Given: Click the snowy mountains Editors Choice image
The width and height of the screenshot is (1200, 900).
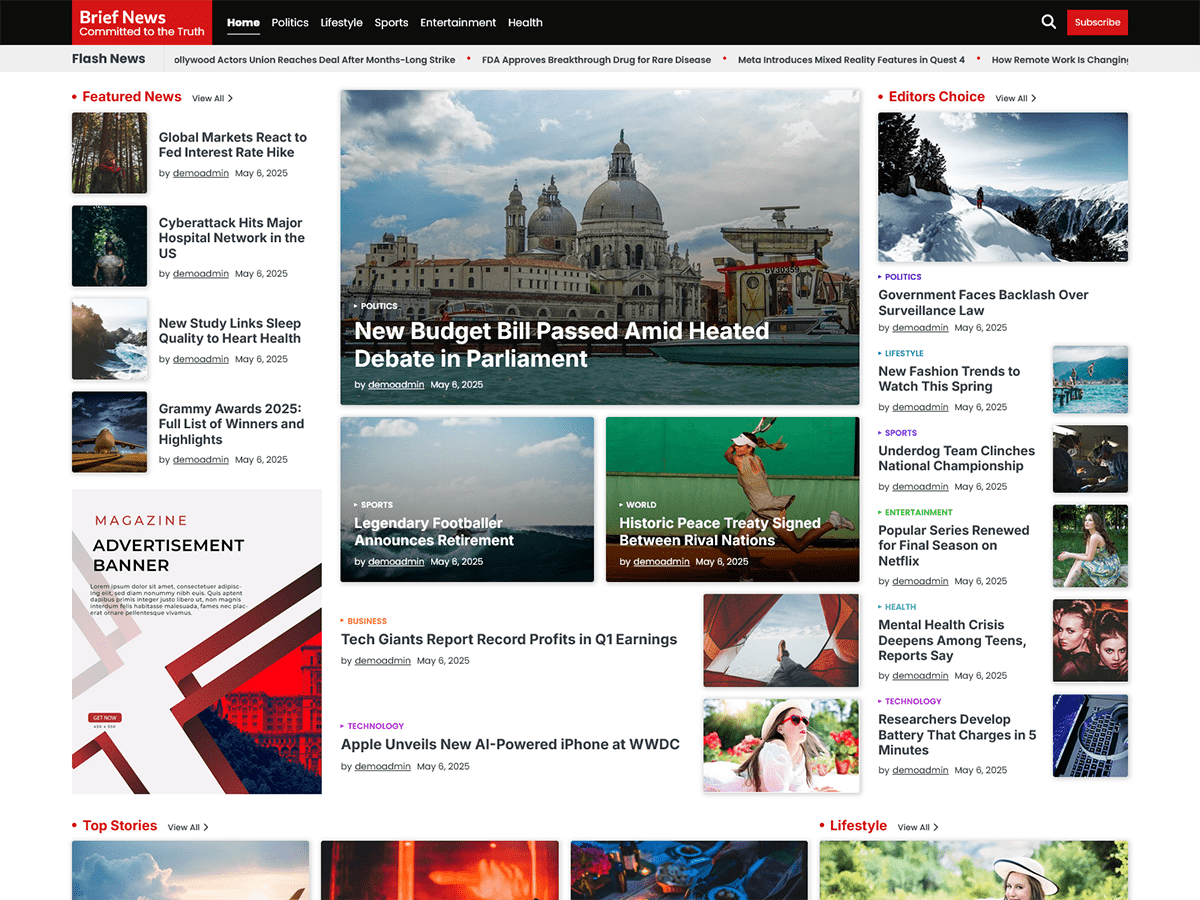Looking at the screenshot, I should [x=1002, y=187].
